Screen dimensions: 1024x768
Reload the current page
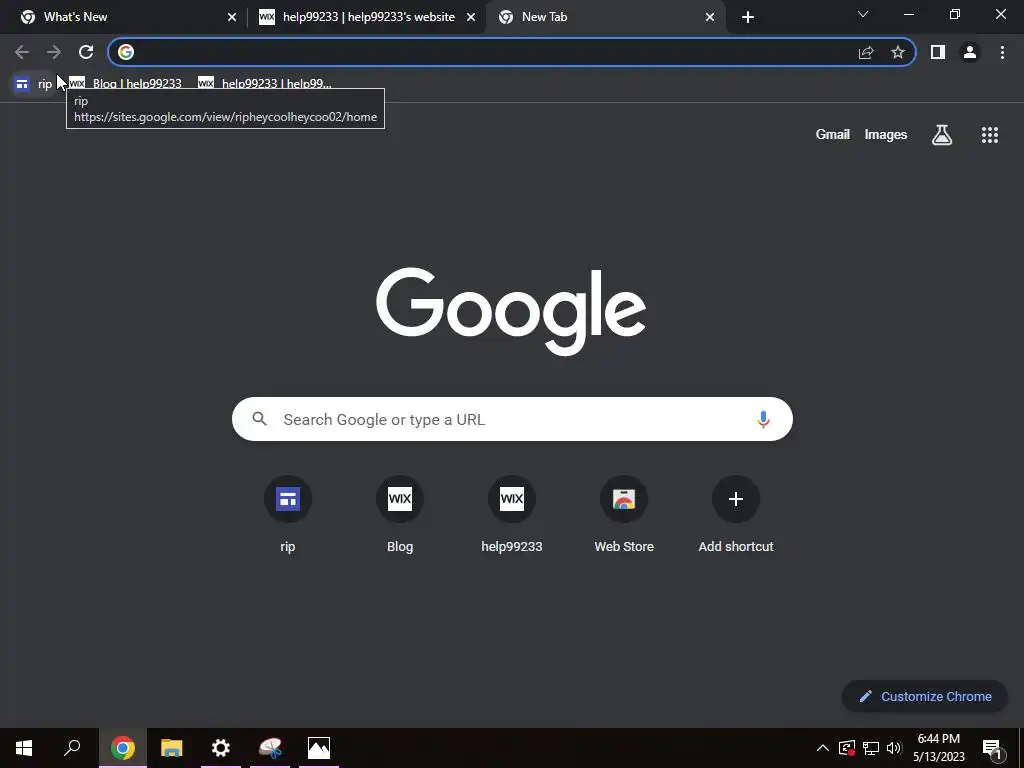[86, 52]
